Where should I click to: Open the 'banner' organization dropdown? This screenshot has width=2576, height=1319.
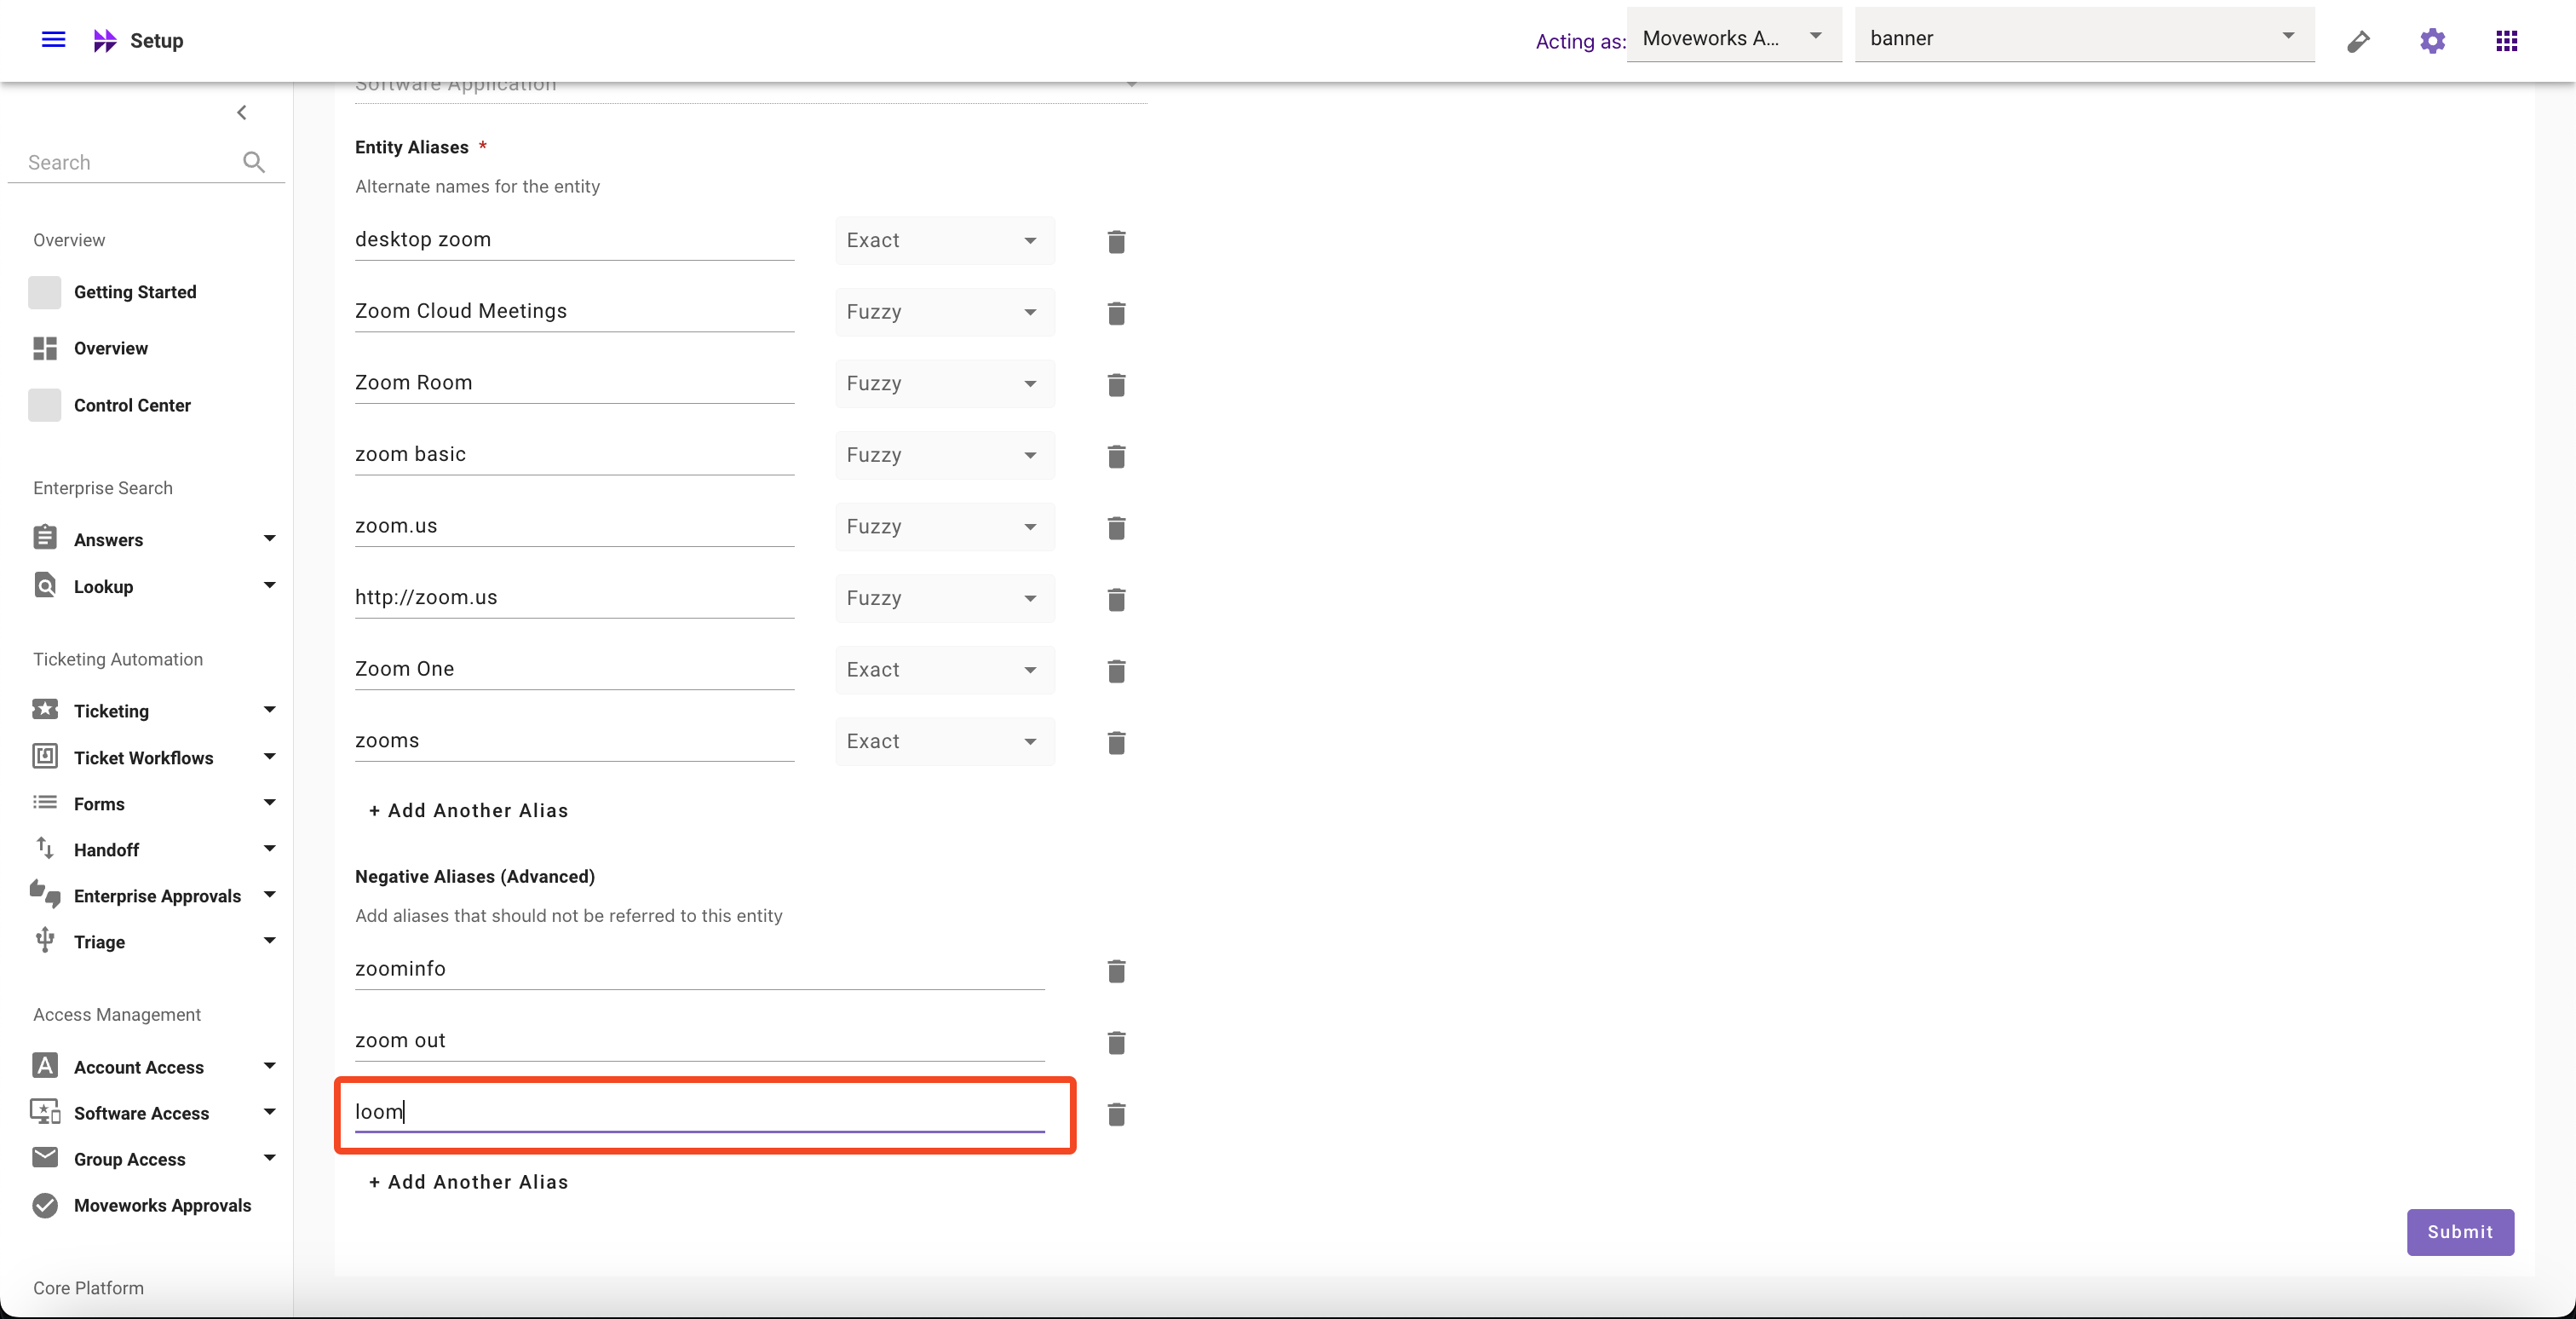[x=2082, y=38]
